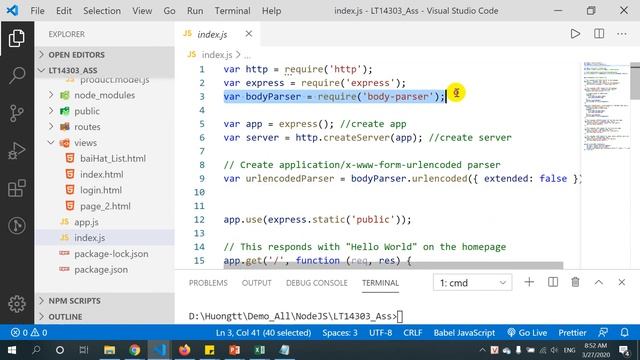Close the terminal panel
Viewport: 640px width, 360px height.
pyautogui.click(x=622, y=282)
